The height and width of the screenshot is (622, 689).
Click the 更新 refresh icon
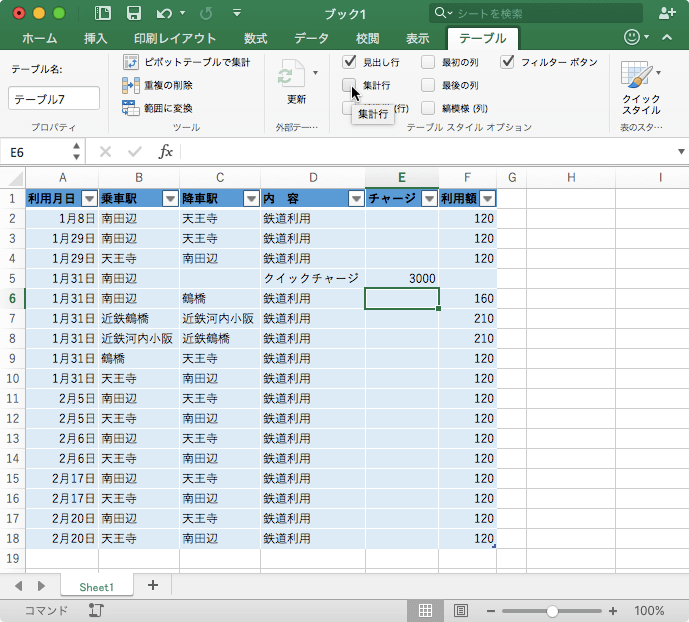(291, 74)
